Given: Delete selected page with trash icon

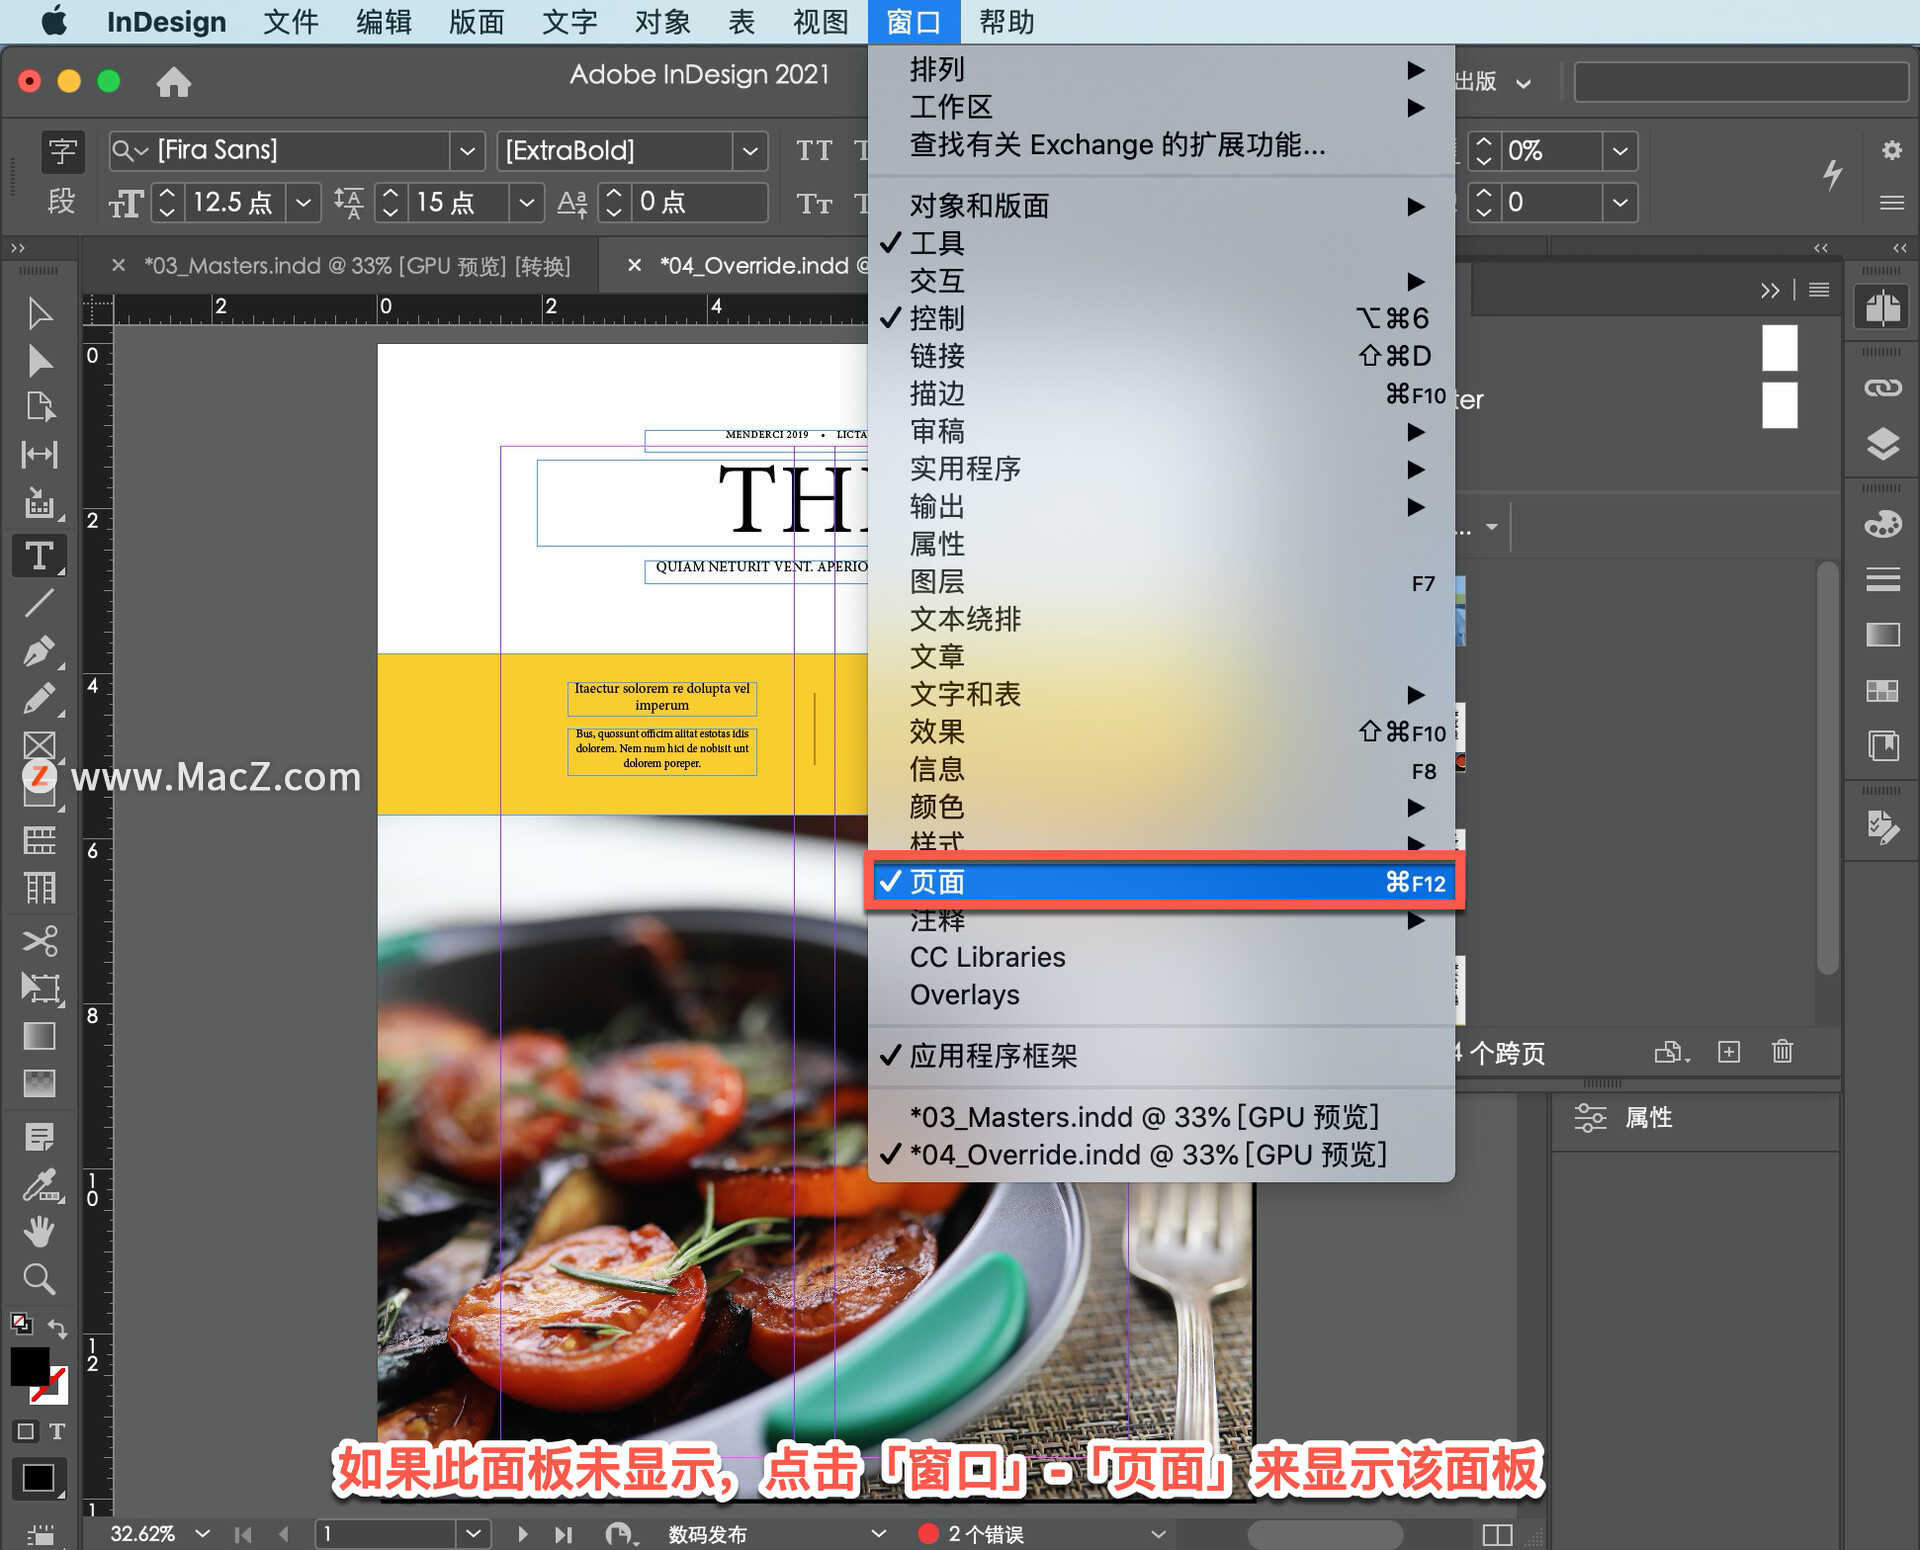Looking at the screenshot, I should coord(1782,1051).
